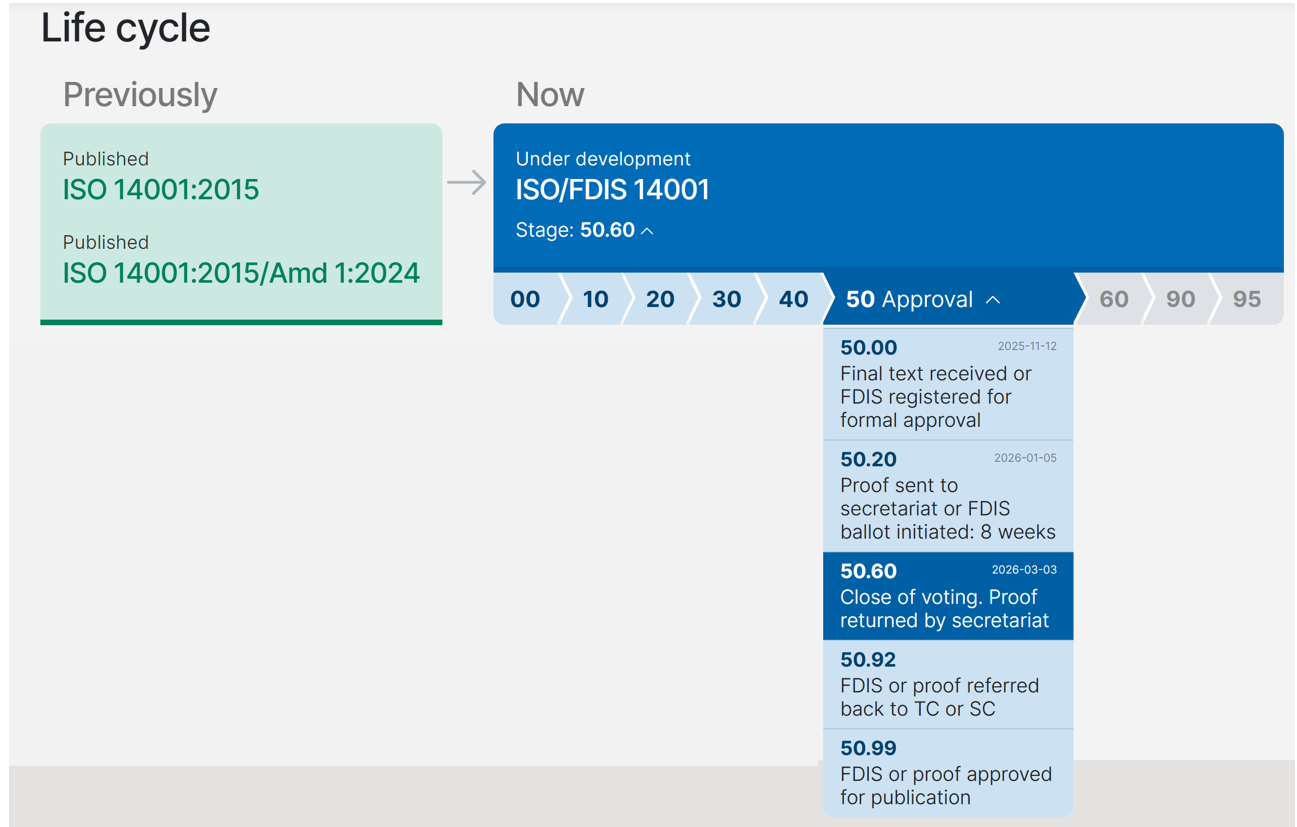The image size is (1297, 827).
Task: Click sub-stage 50.20 Proof sent to secretariat
Action: (947, 497)
